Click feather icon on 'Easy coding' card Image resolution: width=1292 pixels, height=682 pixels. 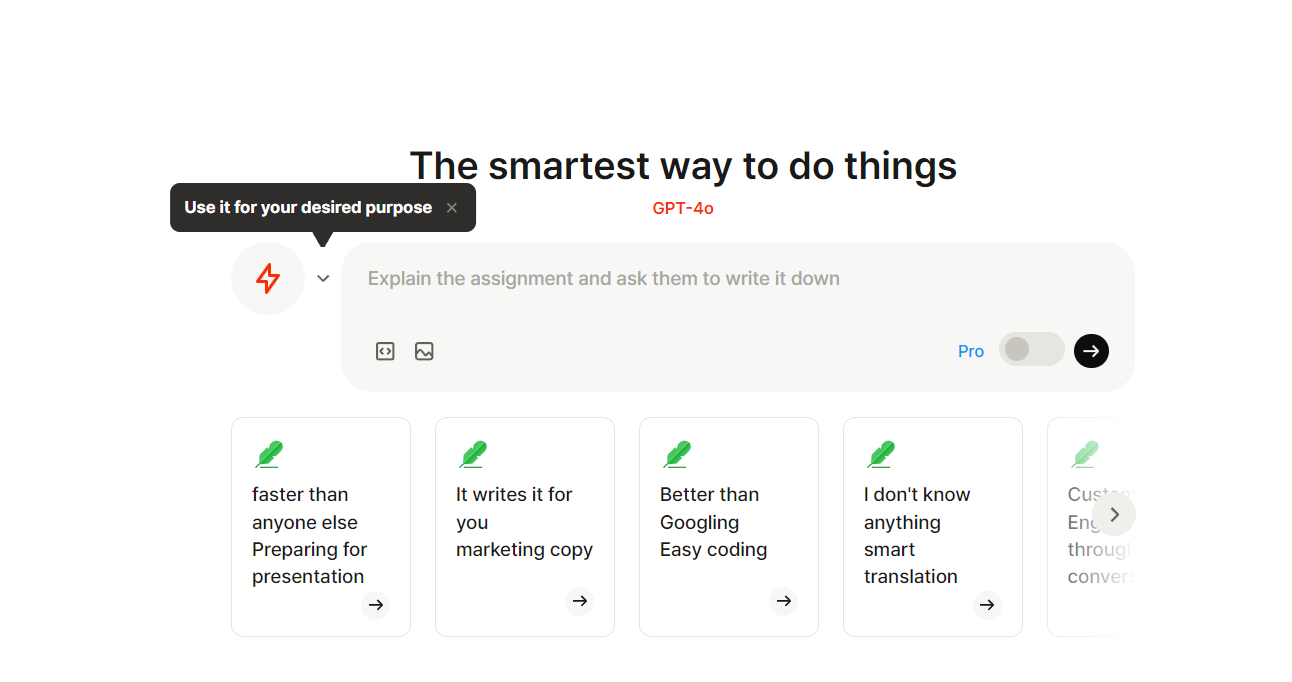pos(677,455)
